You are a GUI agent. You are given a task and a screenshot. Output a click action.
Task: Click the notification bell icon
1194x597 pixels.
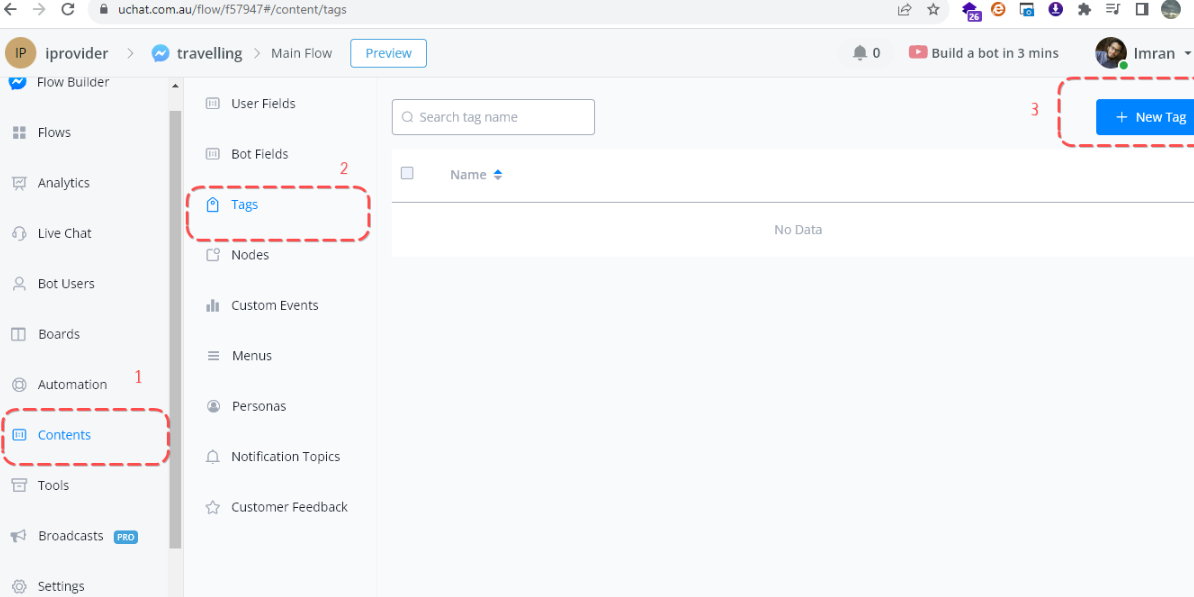click(859, 53)
